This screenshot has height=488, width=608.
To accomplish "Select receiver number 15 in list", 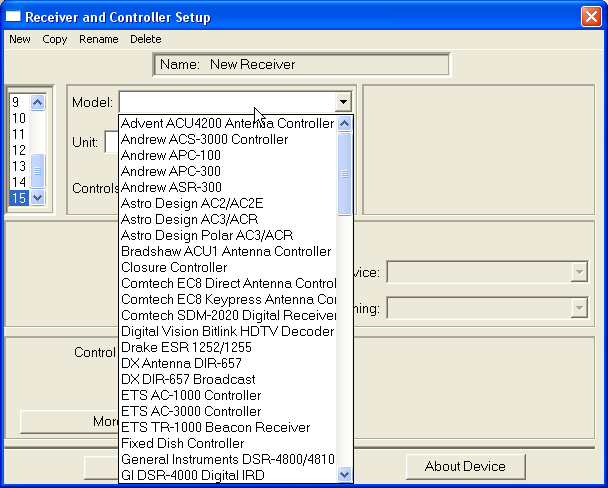I will pyautogui.click(x=18, y=198).
